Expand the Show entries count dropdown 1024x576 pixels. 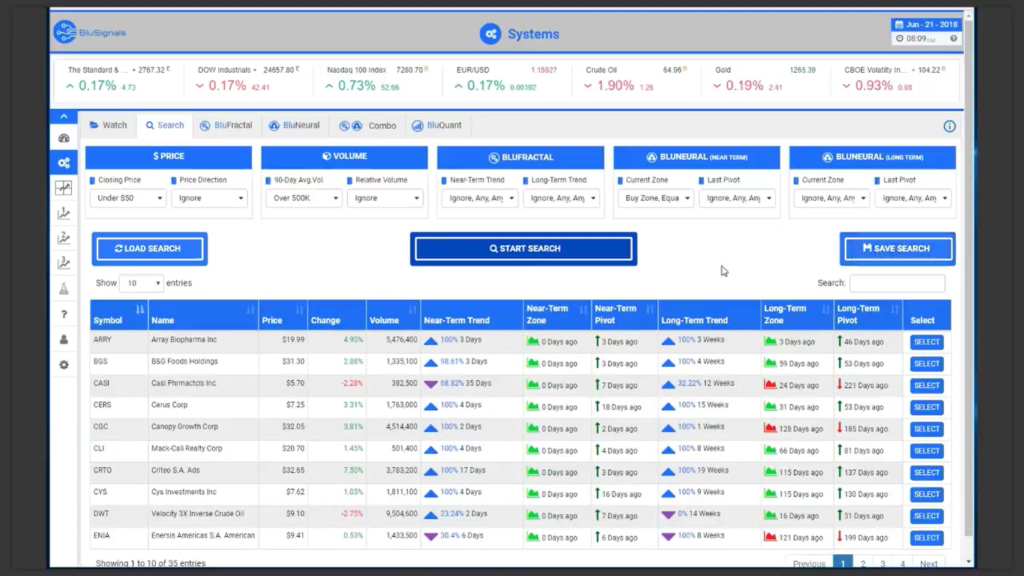(141, 283)
